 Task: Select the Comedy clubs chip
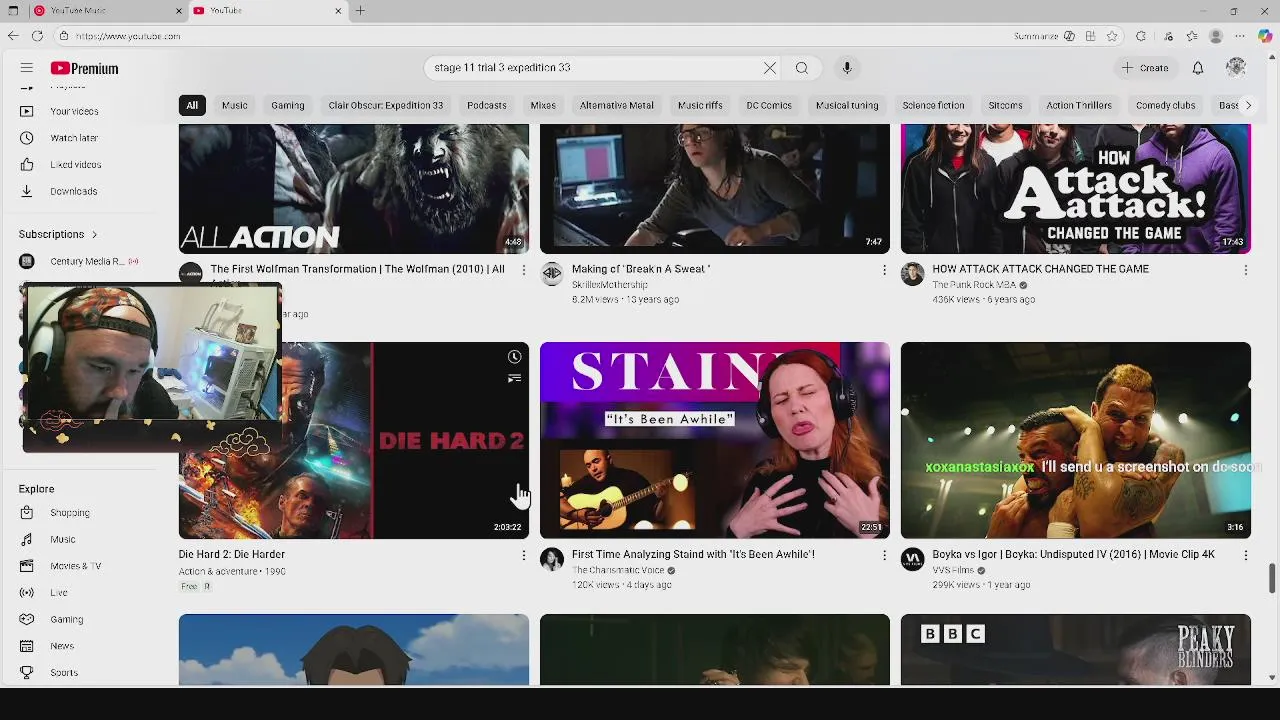tap(1166, 105)
